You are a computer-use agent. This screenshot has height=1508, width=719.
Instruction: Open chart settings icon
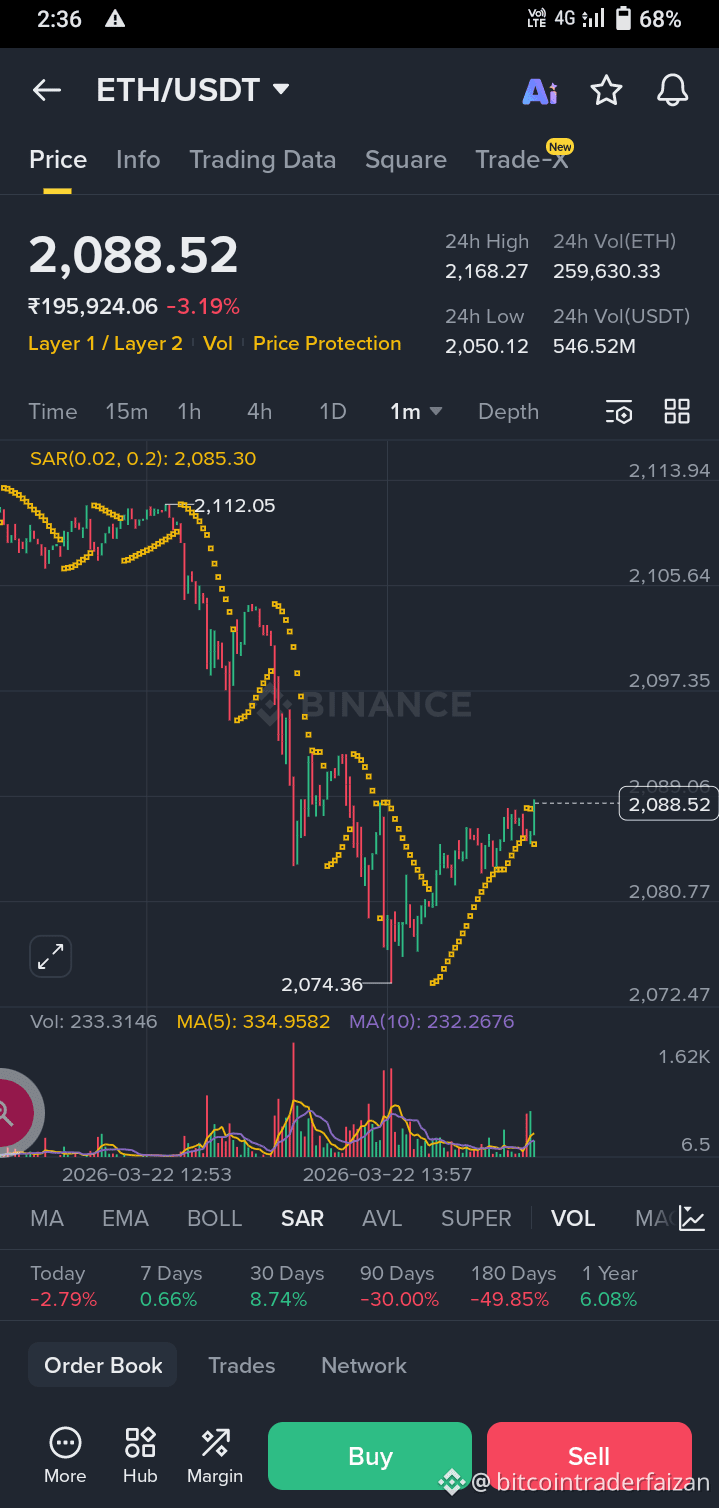coord(619,412)
